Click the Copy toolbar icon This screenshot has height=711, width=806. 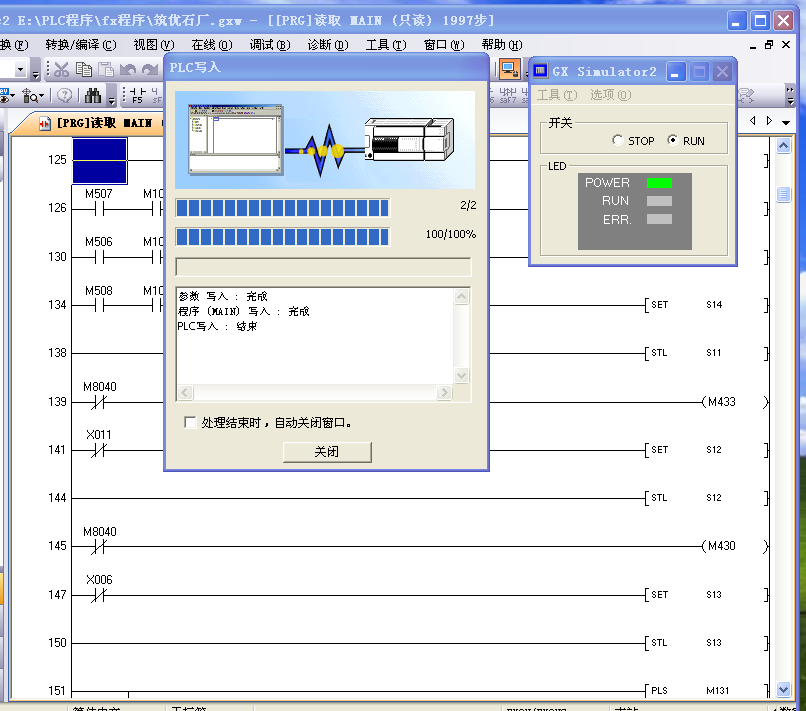(84, 69)
